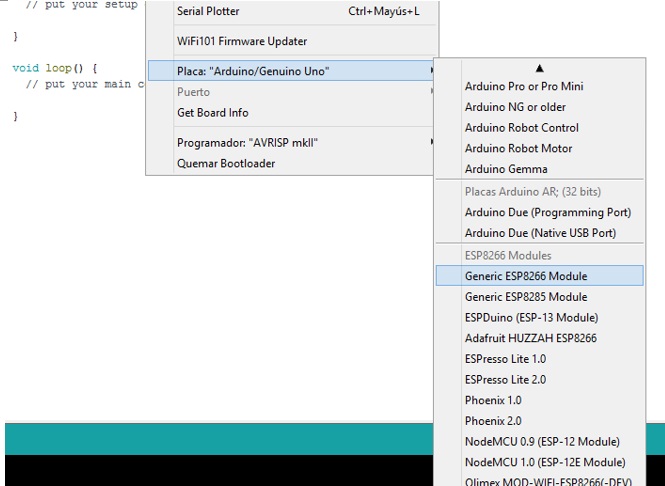665x486 pixels.
Task: Select Generic ESP8266 Module board
Action: (x=526, y=276)
